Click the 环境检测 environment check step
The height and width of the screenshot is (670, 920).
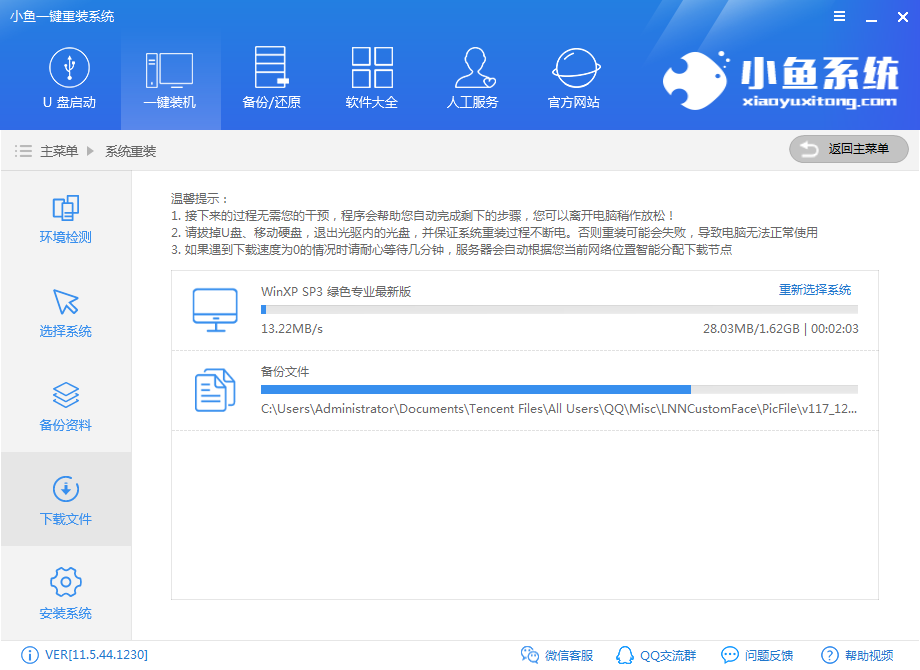[x=66, y=219]
